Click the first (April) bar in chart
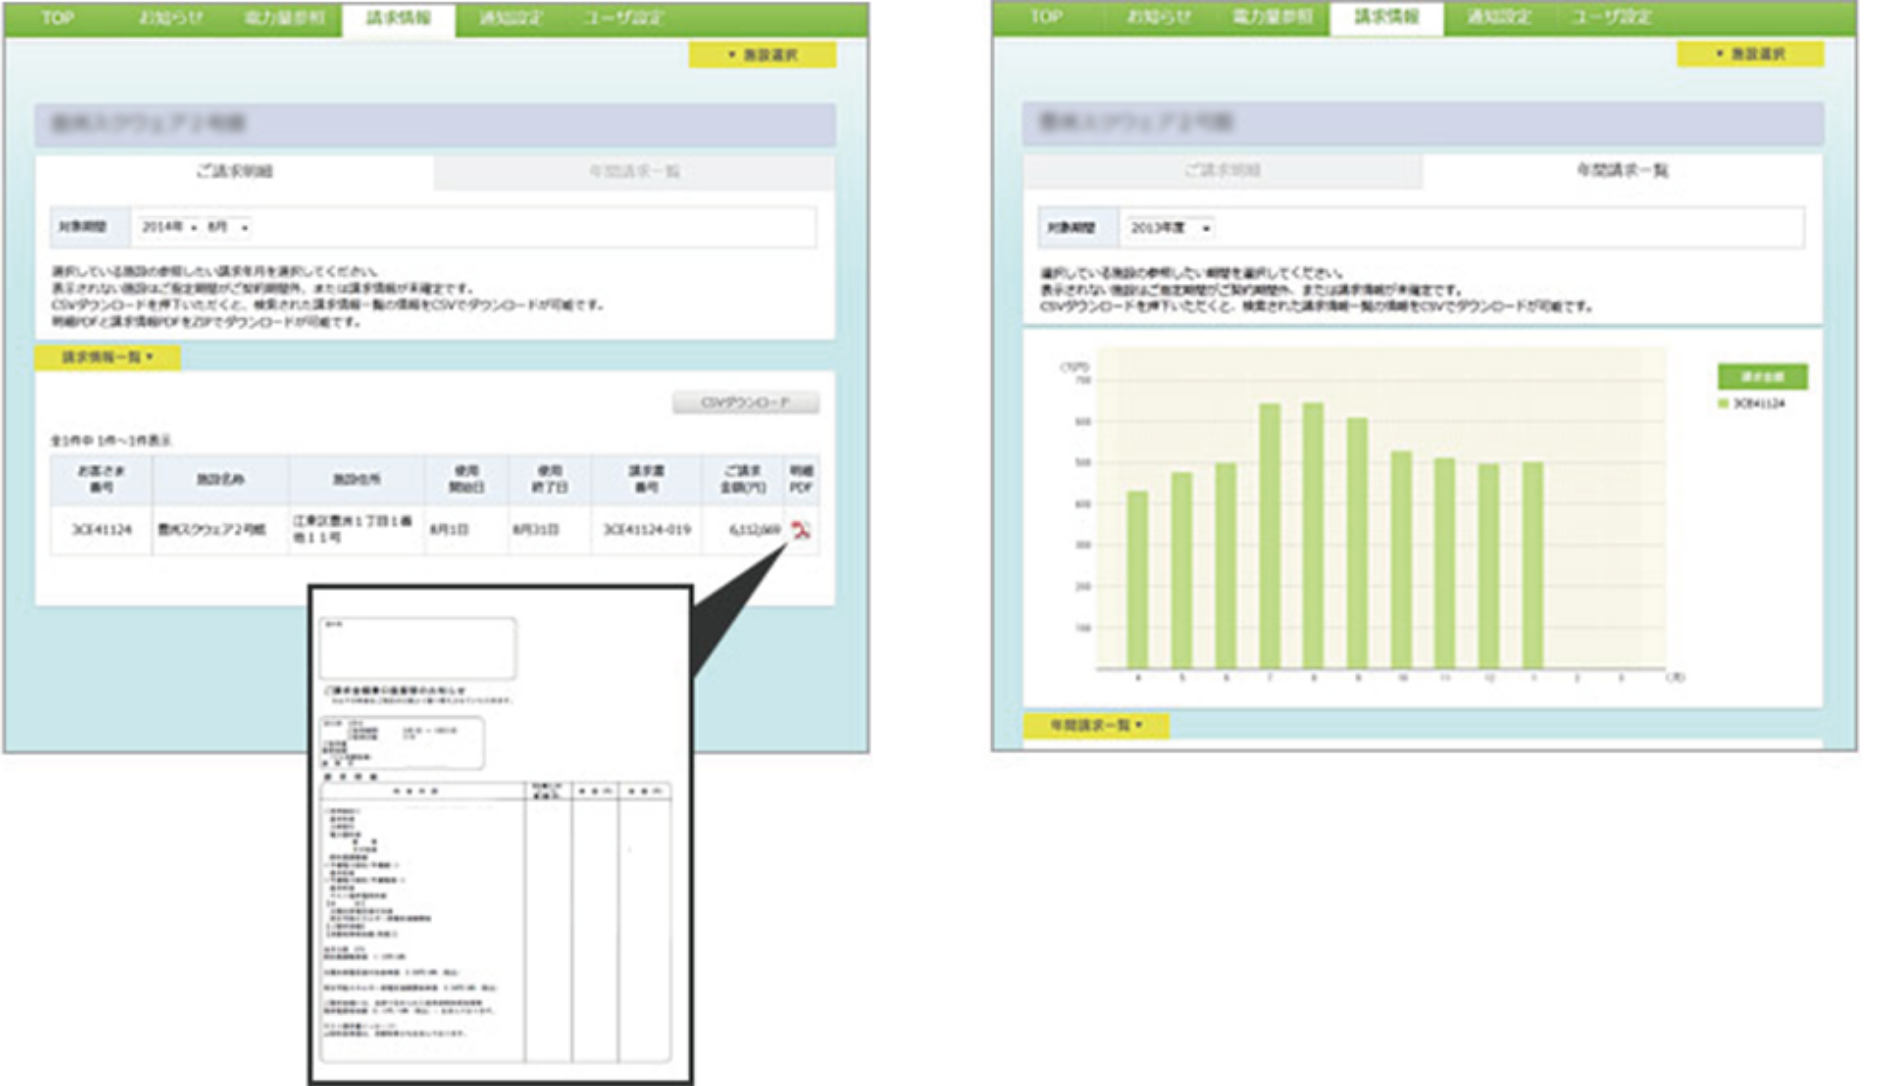This screenshot has height=1086, width=1900. (1137, 580)
